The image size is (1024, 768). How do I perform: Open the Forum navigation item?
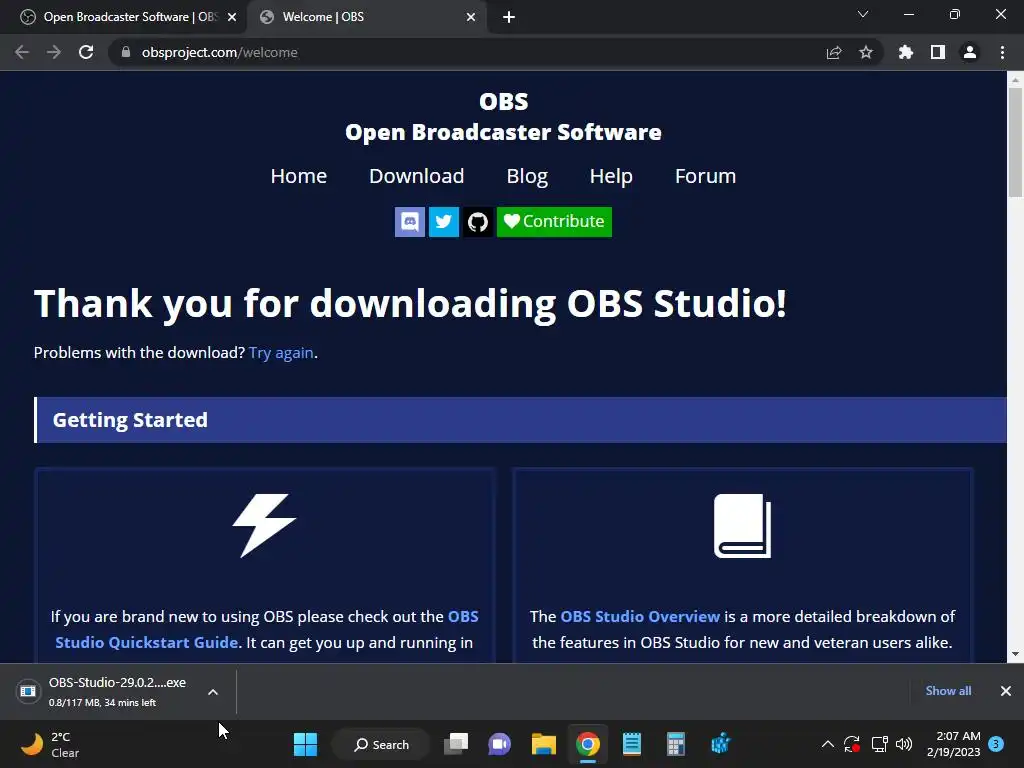click(705, 176)
